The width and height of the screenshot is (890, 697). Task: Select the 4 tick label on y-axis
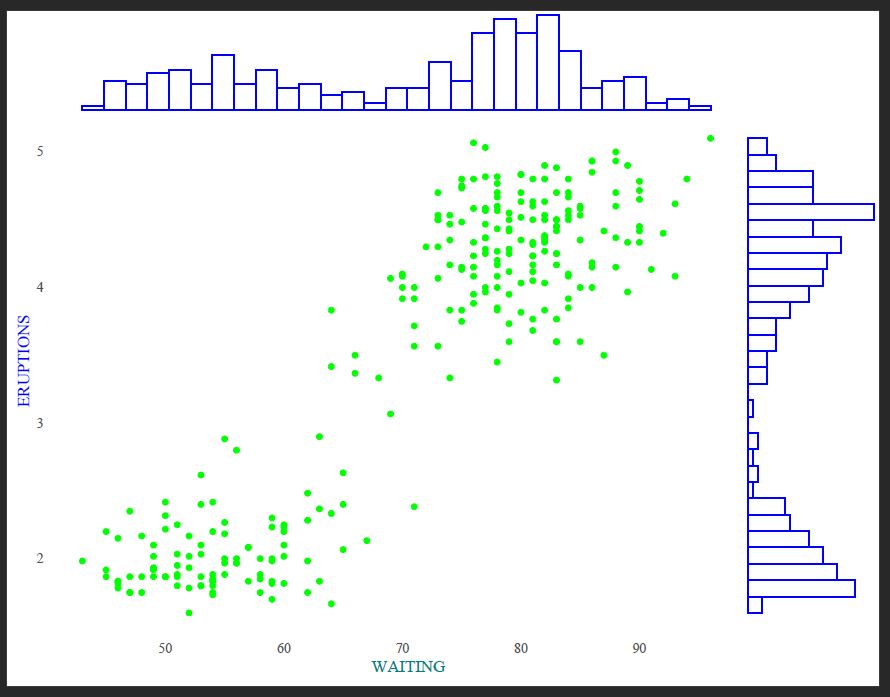tap(40, 288)
